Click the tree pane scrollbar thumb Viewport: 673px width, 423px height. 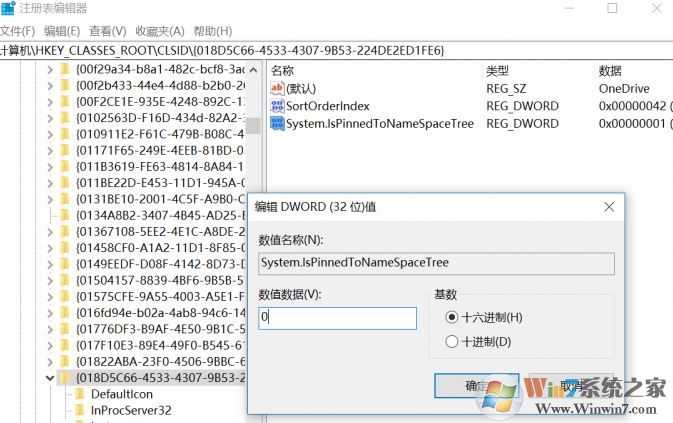coord(254,126)
